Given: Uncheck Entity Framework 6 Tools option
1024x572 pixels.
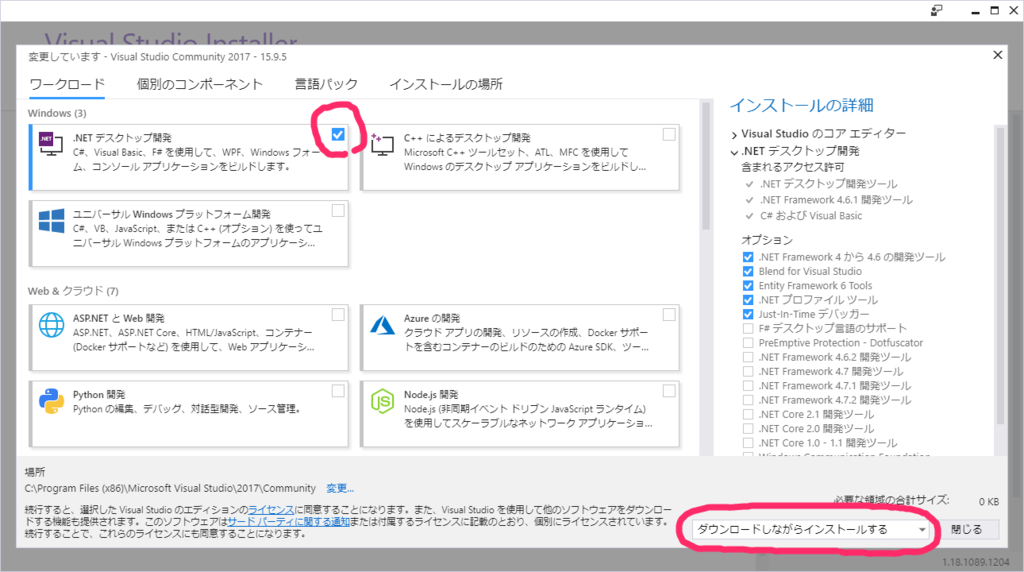Looking at the screenshot, I should pyautogui.click(x=748, y=286).
